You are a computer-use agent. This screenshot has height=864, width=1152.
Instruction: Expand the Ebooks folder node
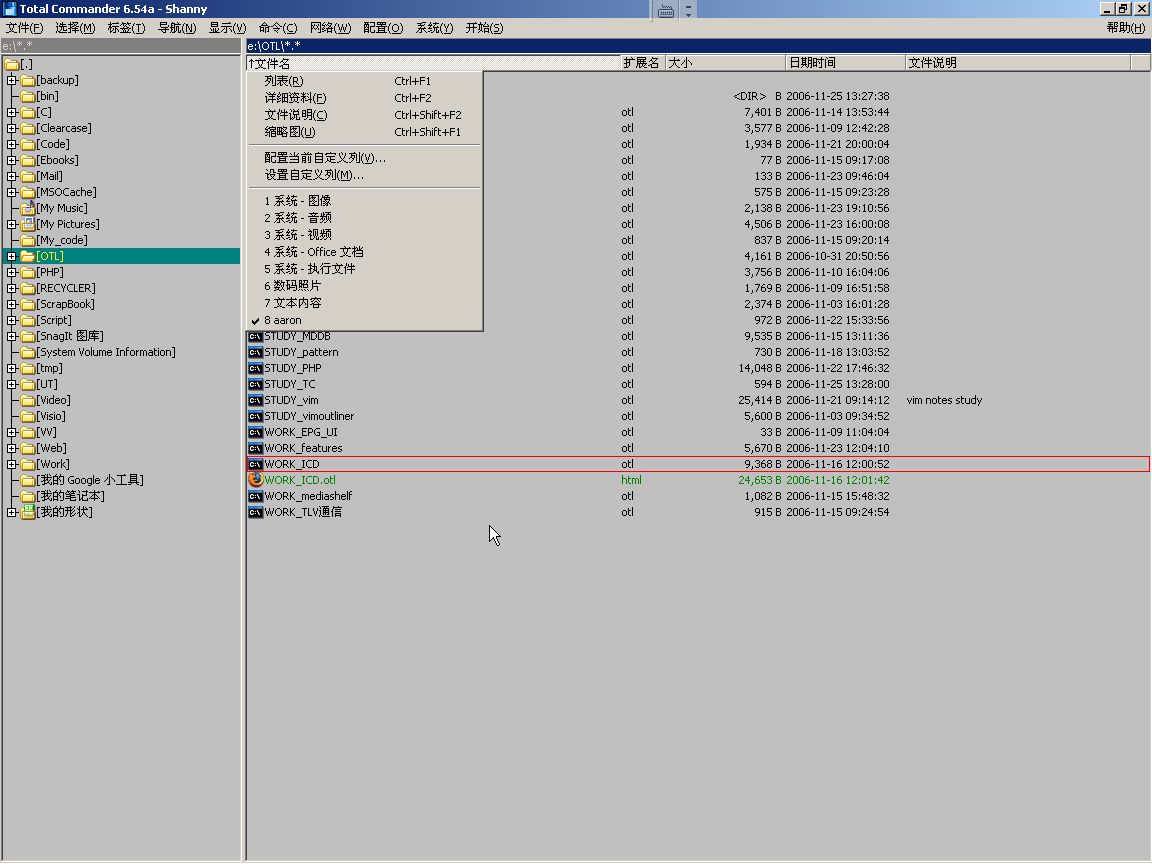pyautogui.click(x=12, y=160)
